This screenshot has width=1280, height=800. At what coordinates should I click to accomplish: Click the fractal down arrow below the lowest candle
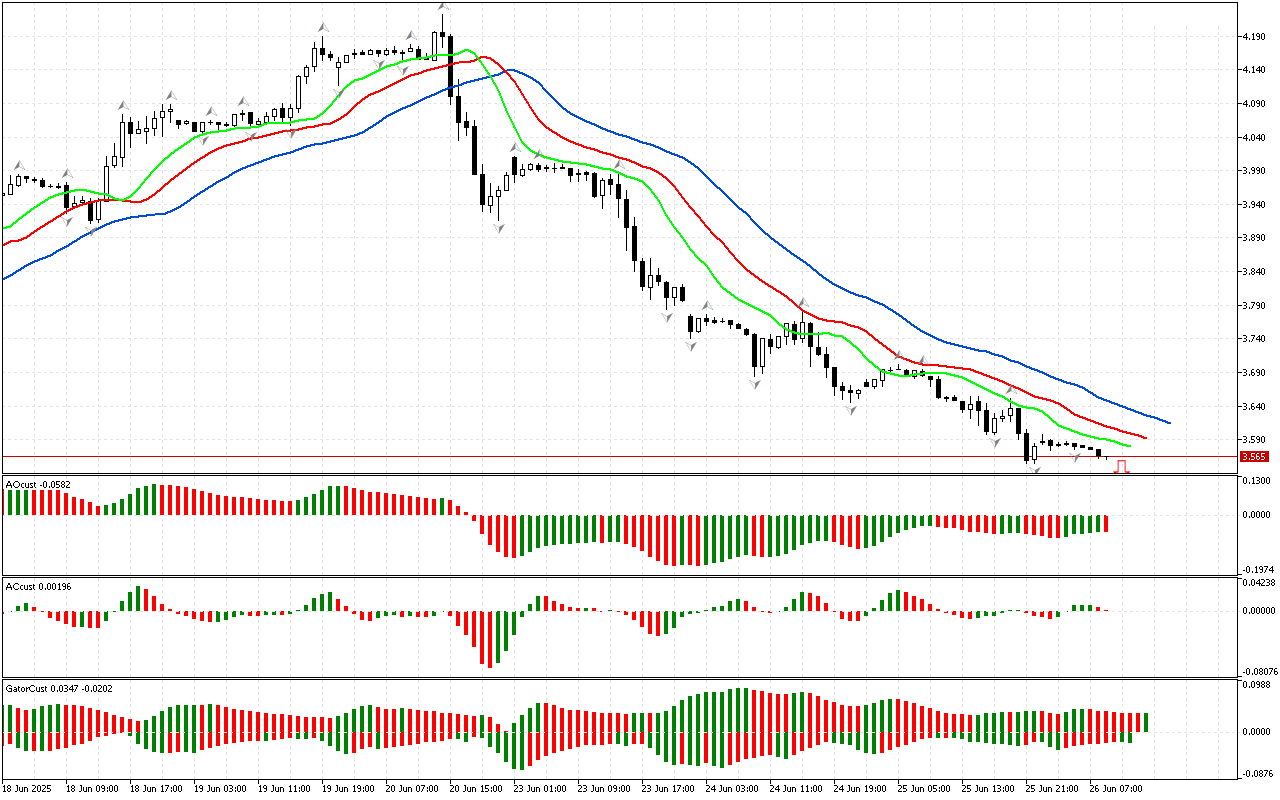click(x=1035, y=469)
